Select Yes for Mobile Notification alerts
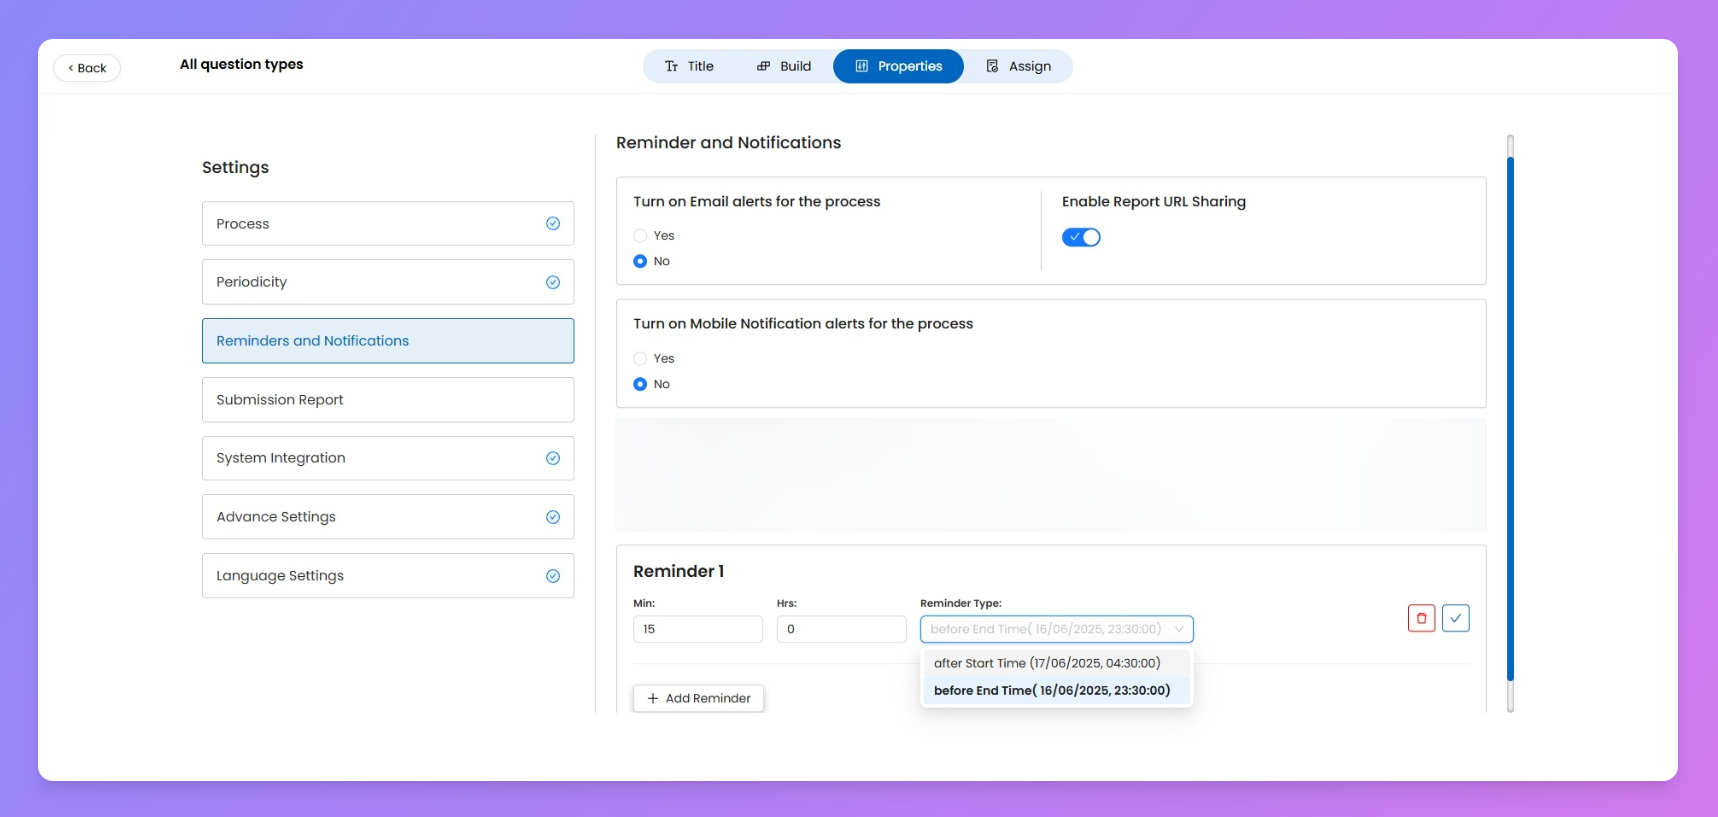This screenshot has height=817, width=1718. [x=640, y=359]
